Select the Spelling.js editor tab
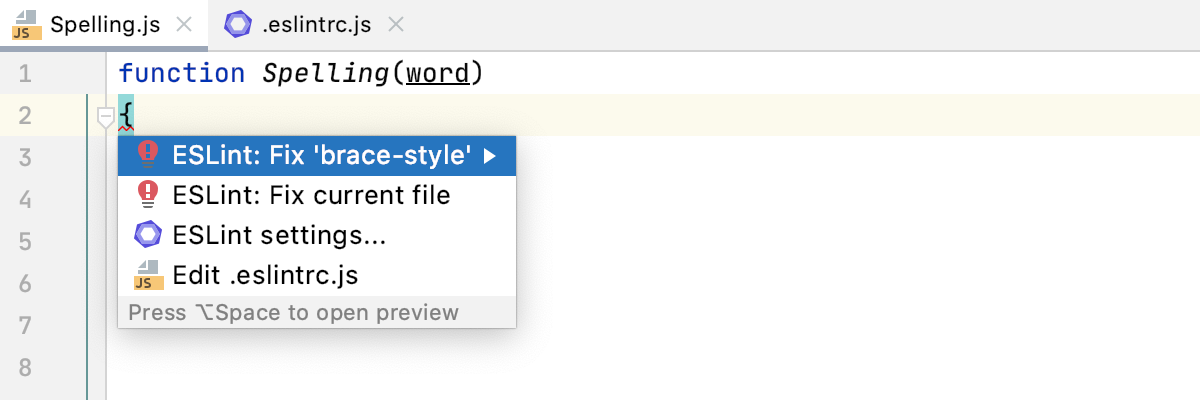This screenshot has height=400, width=1200. click(x=104, y=25)
